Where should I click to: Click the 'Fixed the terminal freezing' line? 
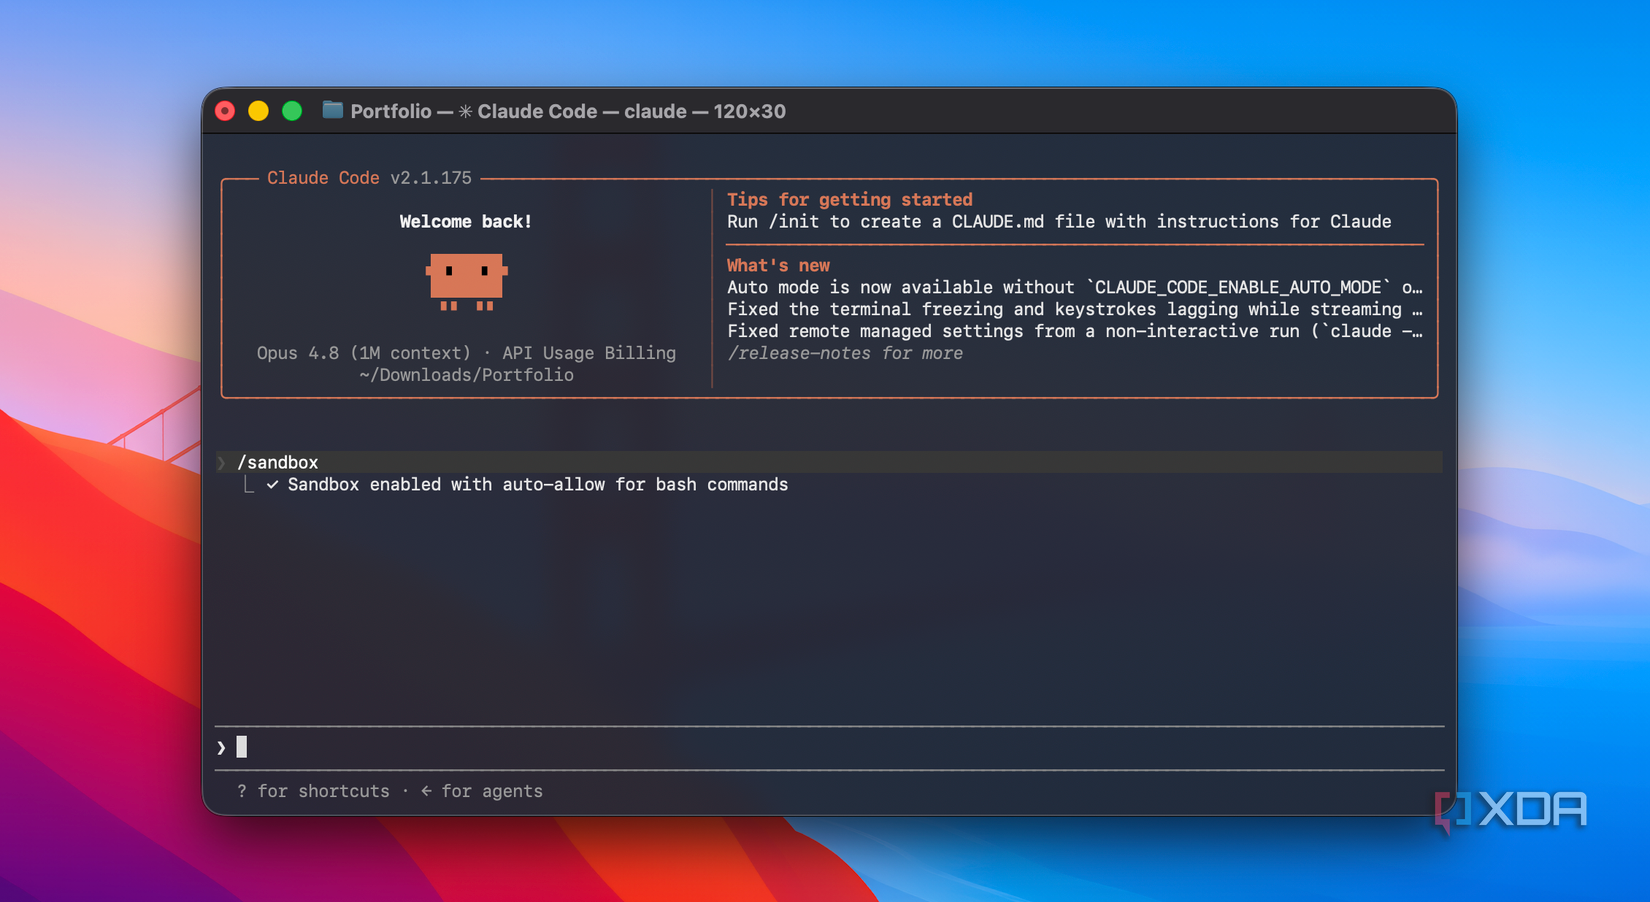click(x=1075, y=310)
